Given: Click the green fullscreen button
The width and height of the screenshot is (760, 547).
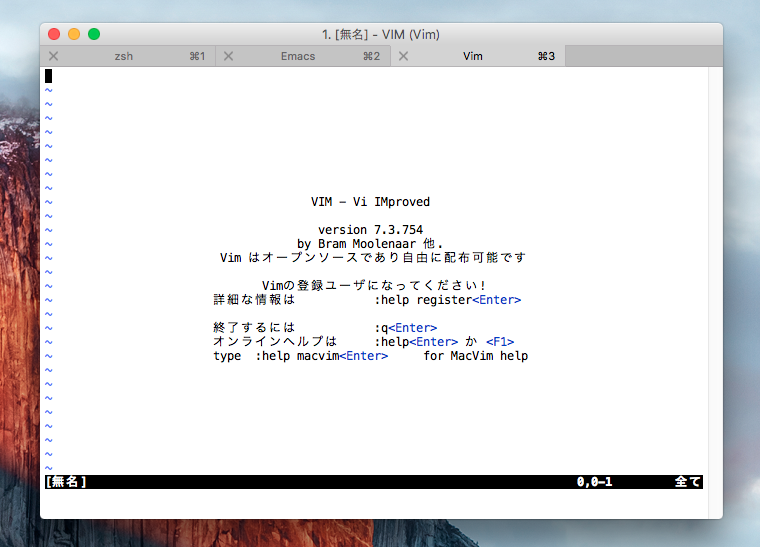Looking at the screenshot, I should coord(94,34).
